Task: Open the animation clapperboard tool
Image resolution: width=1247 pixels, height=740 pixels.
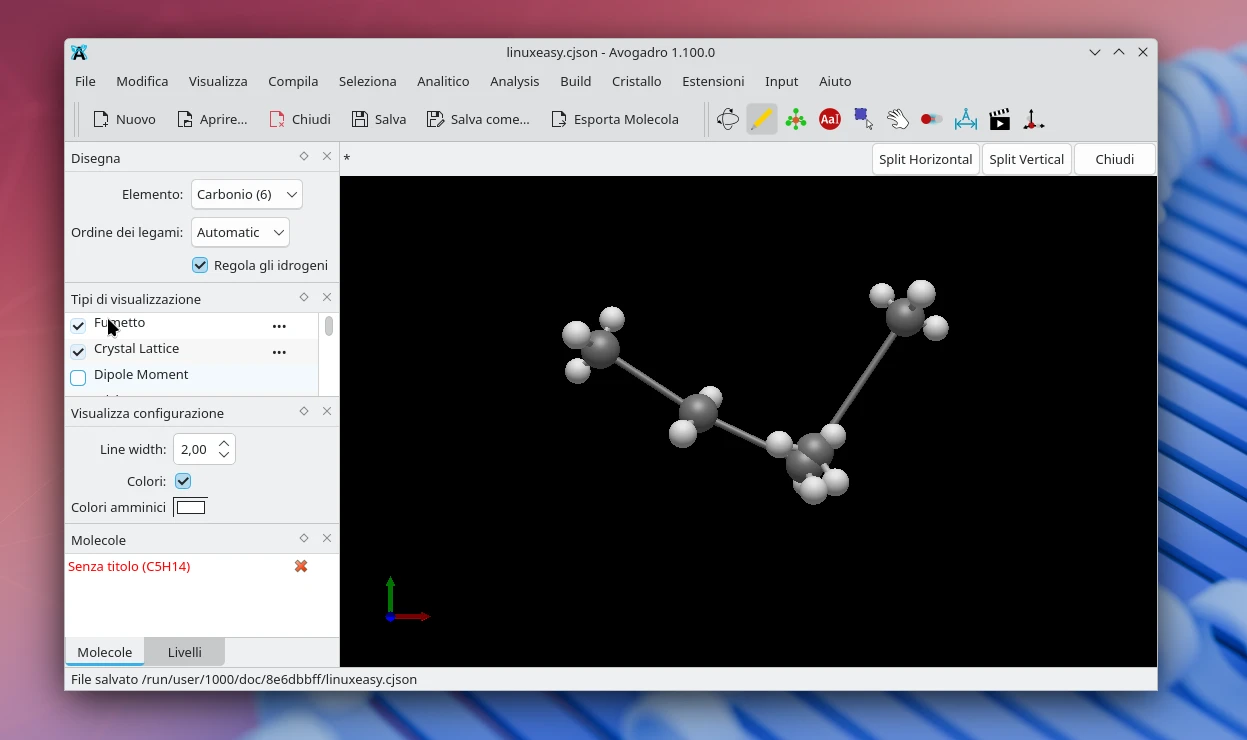Action: pos(1000,119)
